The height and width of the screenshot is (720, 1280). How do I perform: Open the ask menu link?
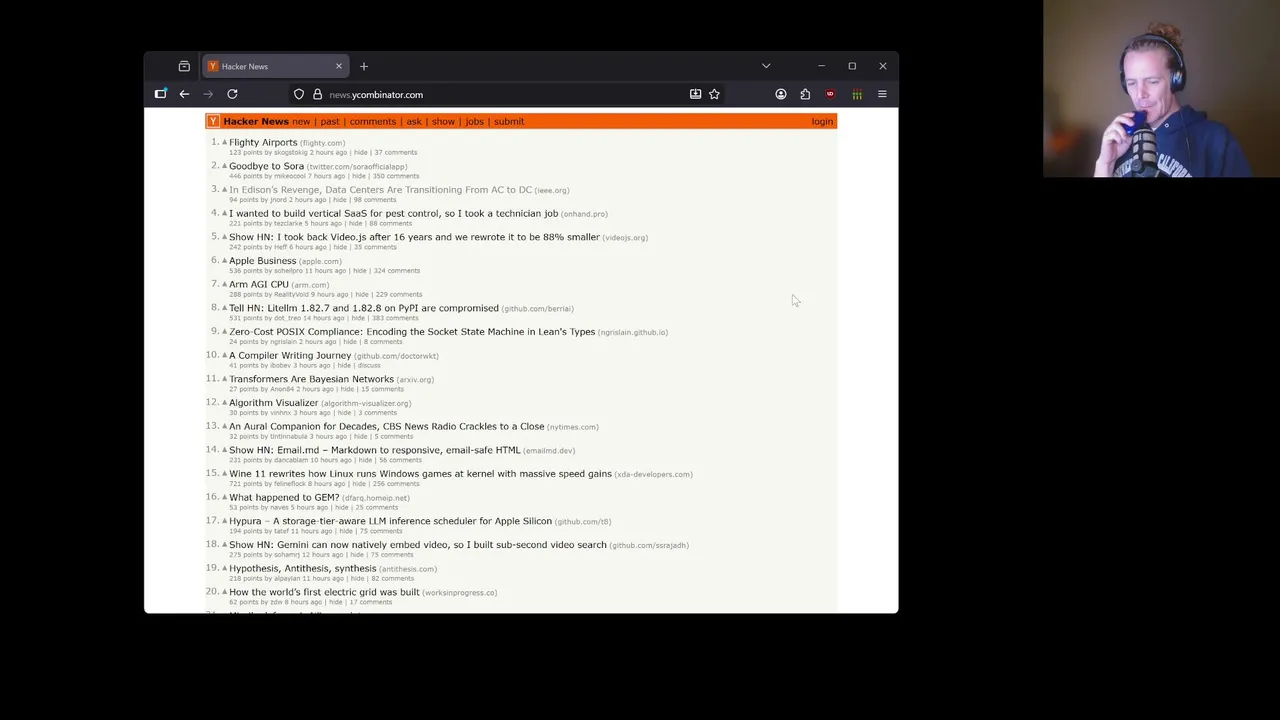tap(414, 121)
